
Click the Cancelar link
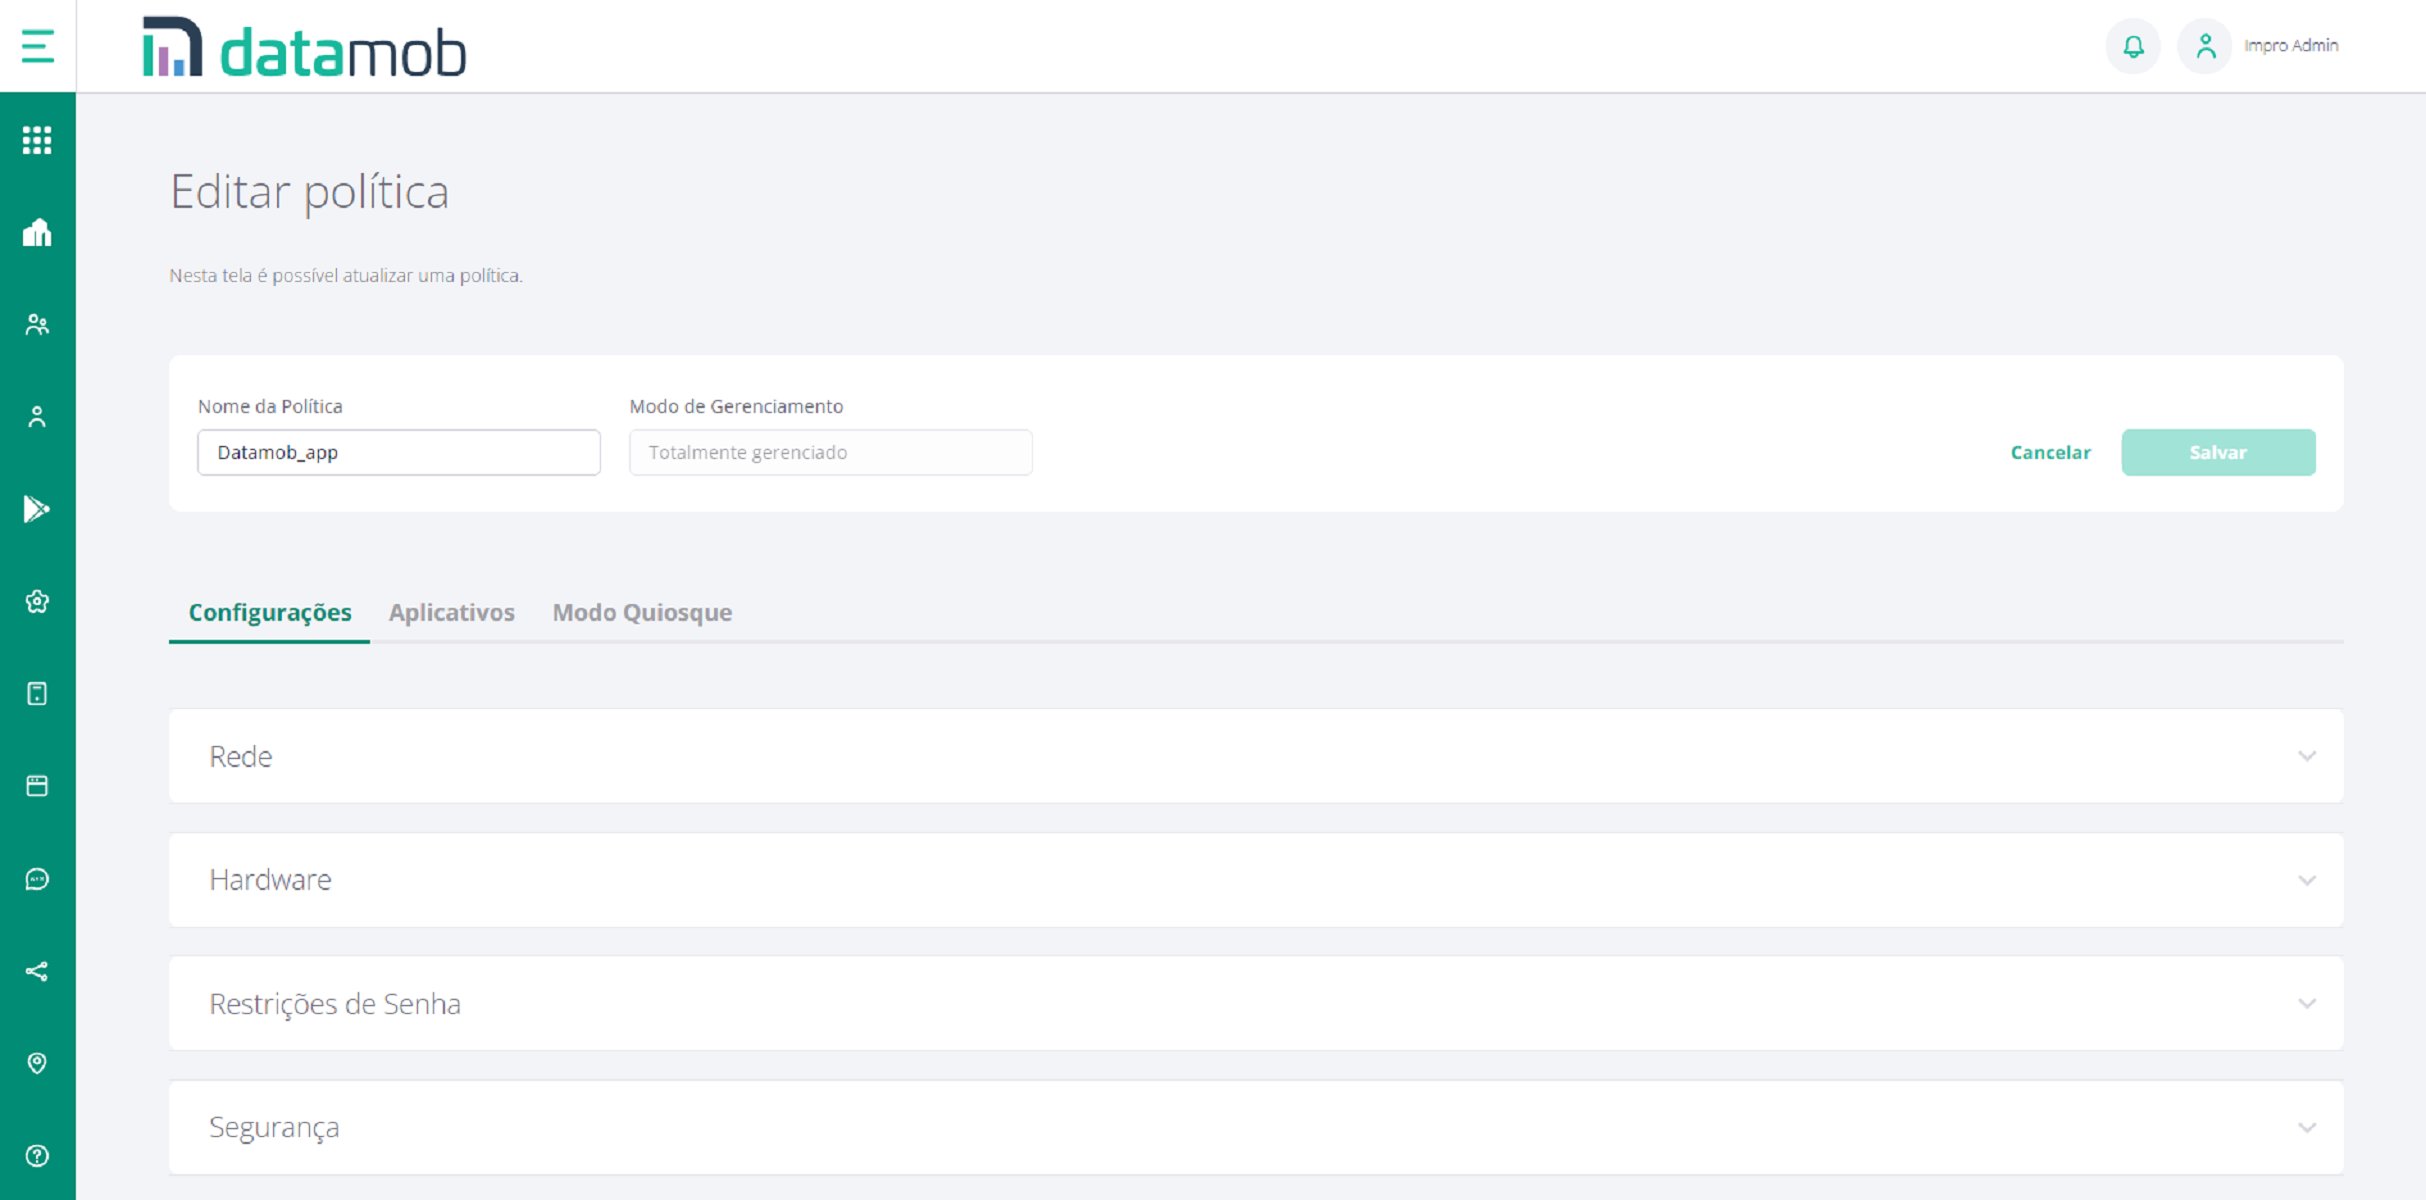(2050, 452)
